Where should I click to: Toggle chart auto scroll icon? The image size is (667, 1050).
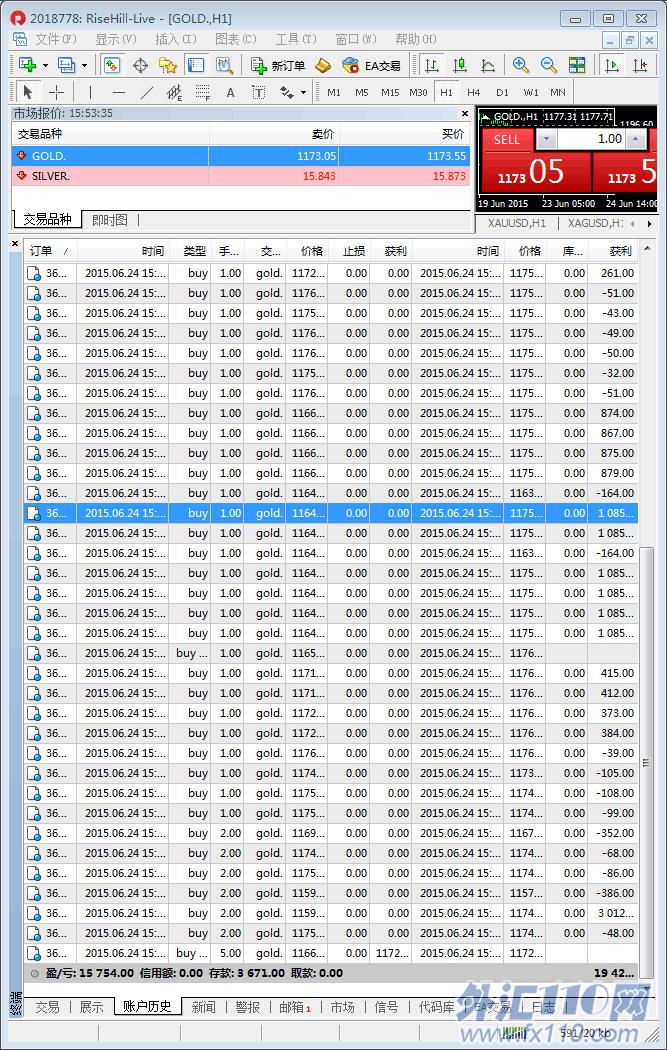click(611, 65)
